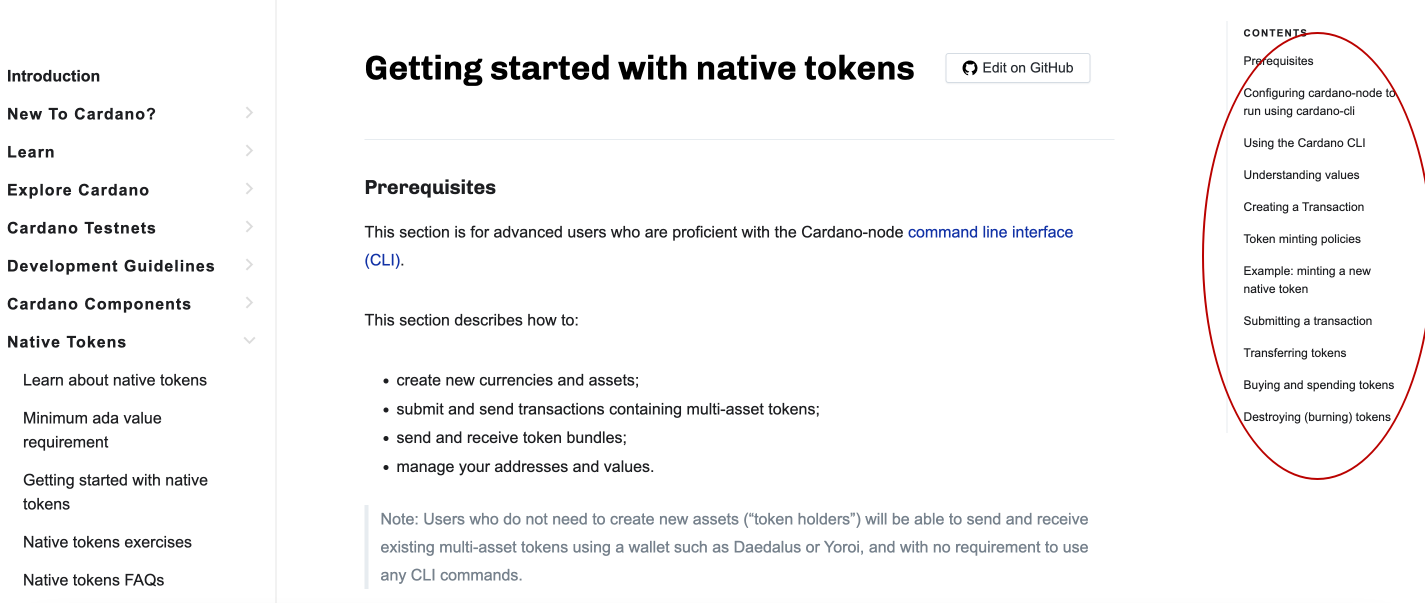Open the Introduction page
This screenshot has width=1425, height=603.
pyautogui.click(x=53, y=76)
